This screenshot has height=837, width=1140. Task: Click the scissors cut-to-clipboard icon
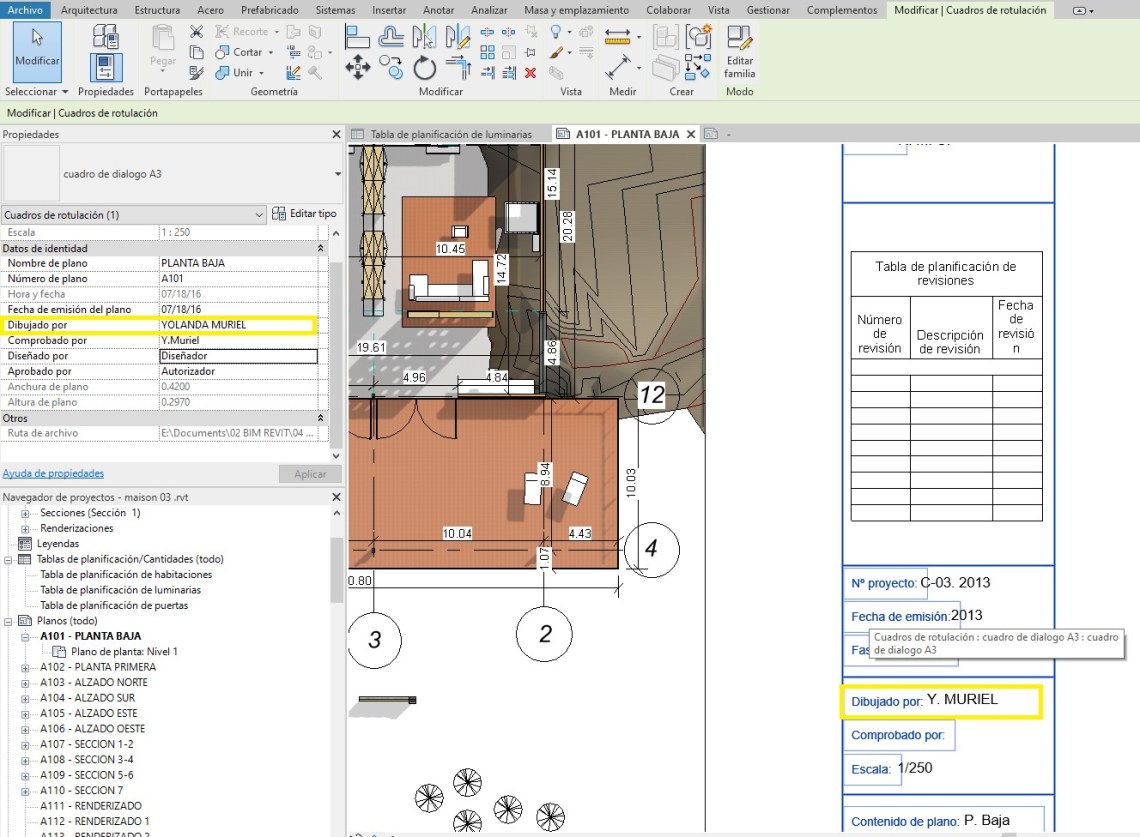[x=196, y=32]
